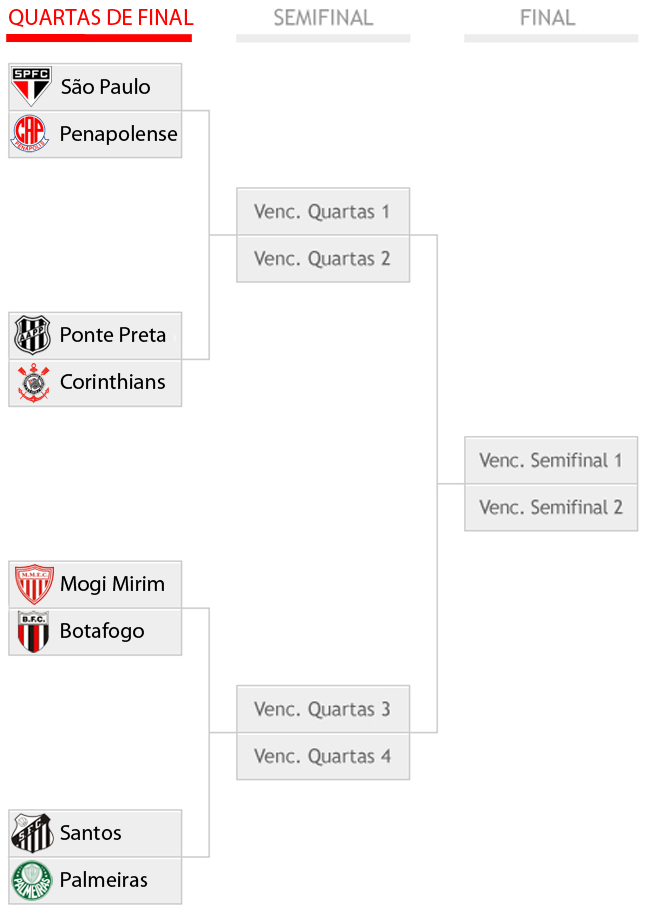
Task: Click the Botafogo B.F.C. crest
Action: pyautogui.click(x=33, y=632)
